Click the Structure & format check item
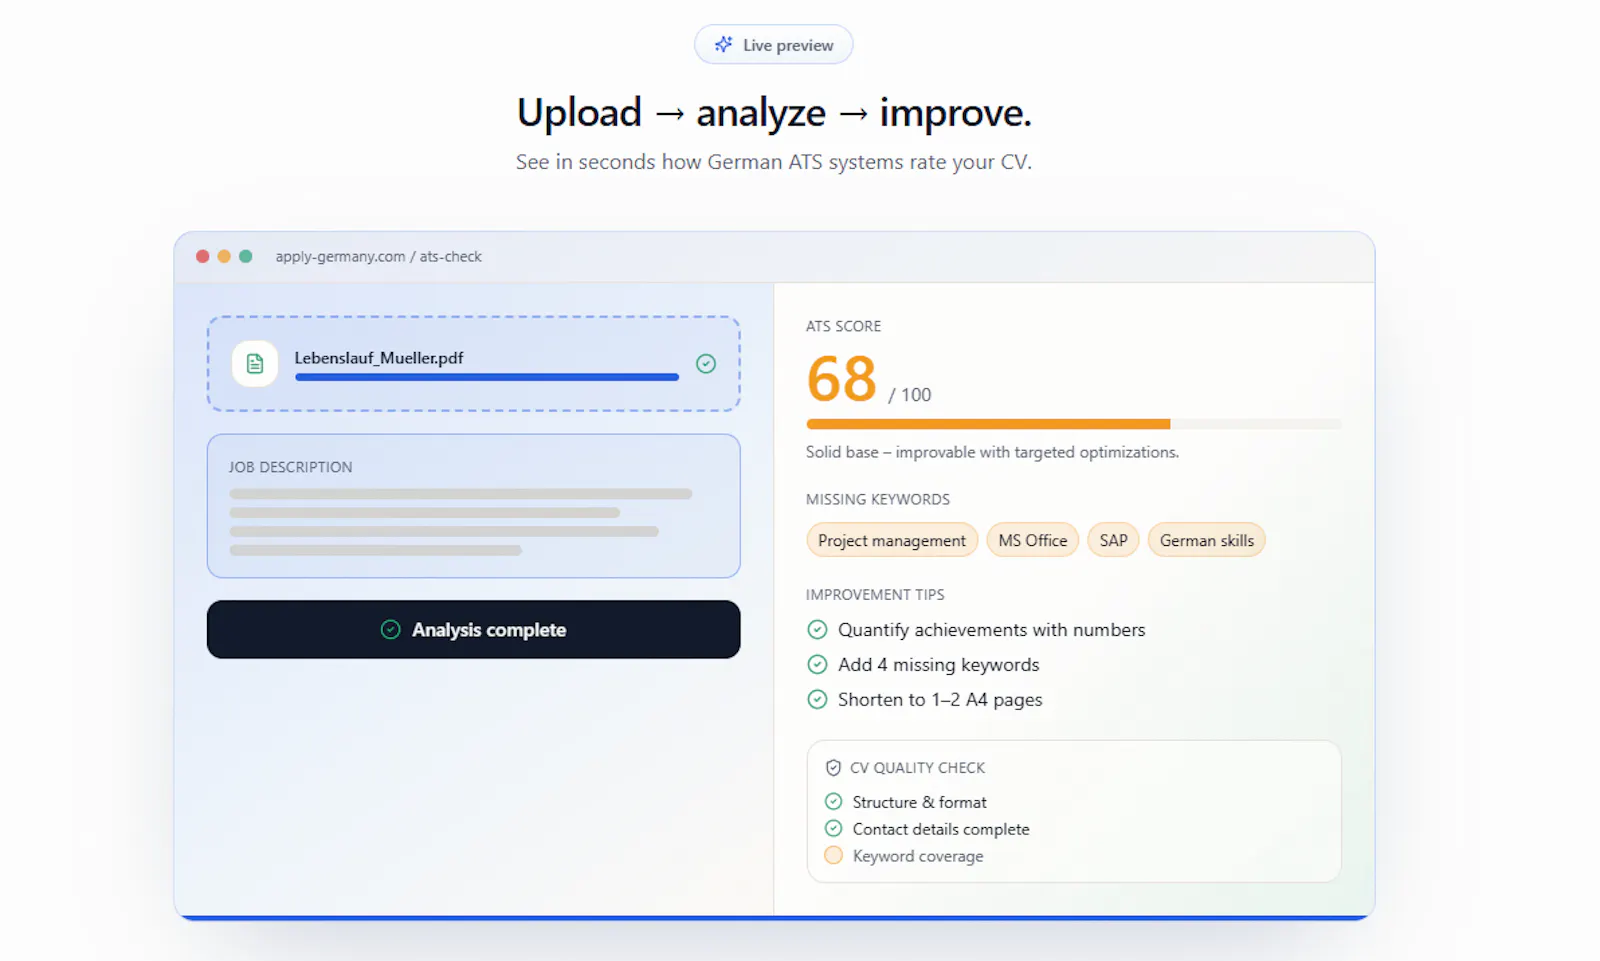 919,802
